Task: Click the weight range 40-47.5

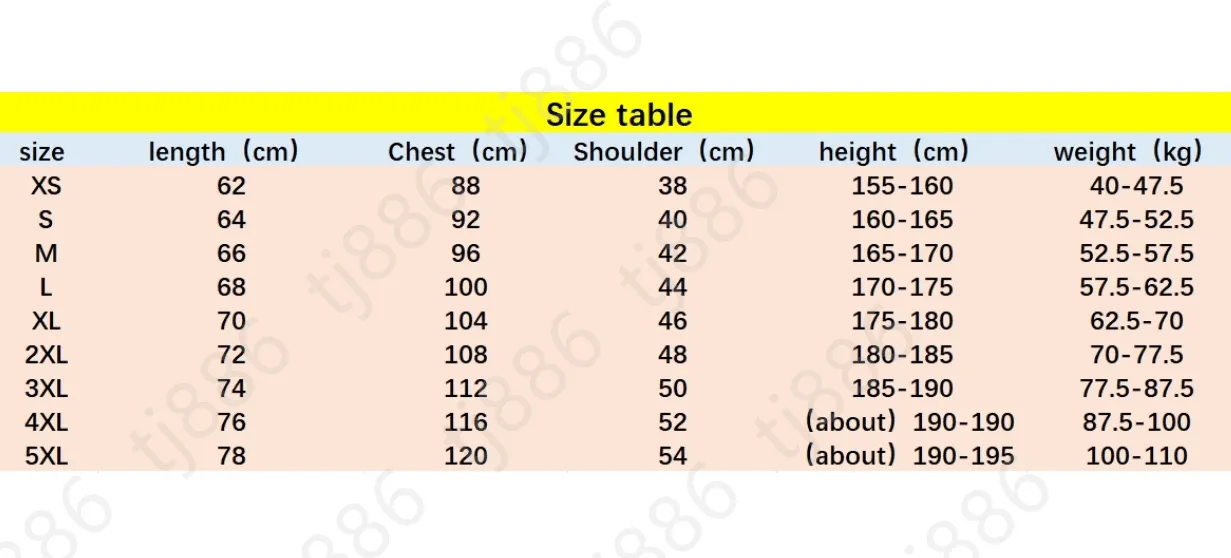Action: click(1137, 186)
